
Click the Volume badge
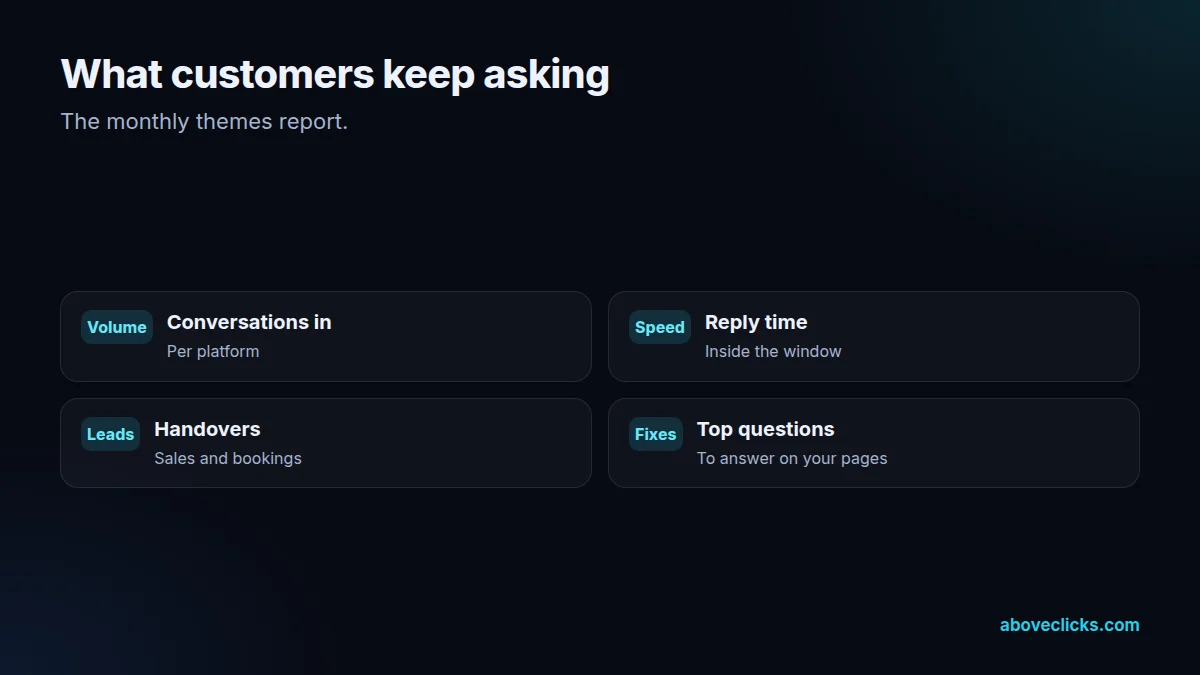117,327
